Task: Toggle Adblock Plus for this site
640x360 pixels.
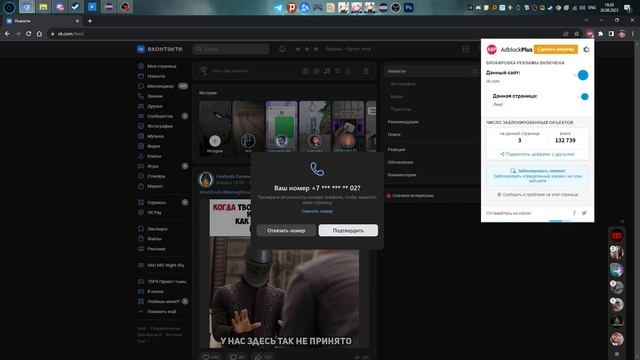Action: [x=582, y=75]
